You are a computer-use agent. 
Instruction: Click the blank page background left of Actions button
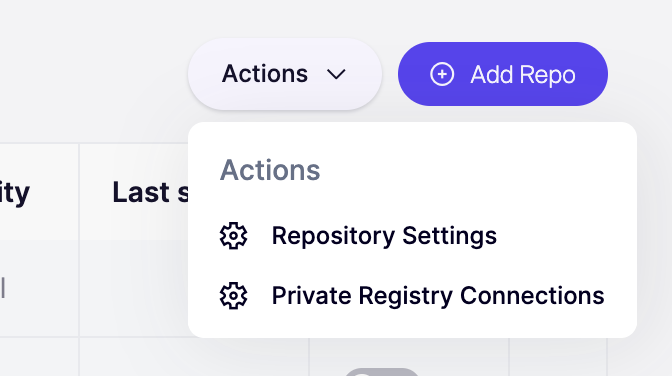tap(93, 73)
